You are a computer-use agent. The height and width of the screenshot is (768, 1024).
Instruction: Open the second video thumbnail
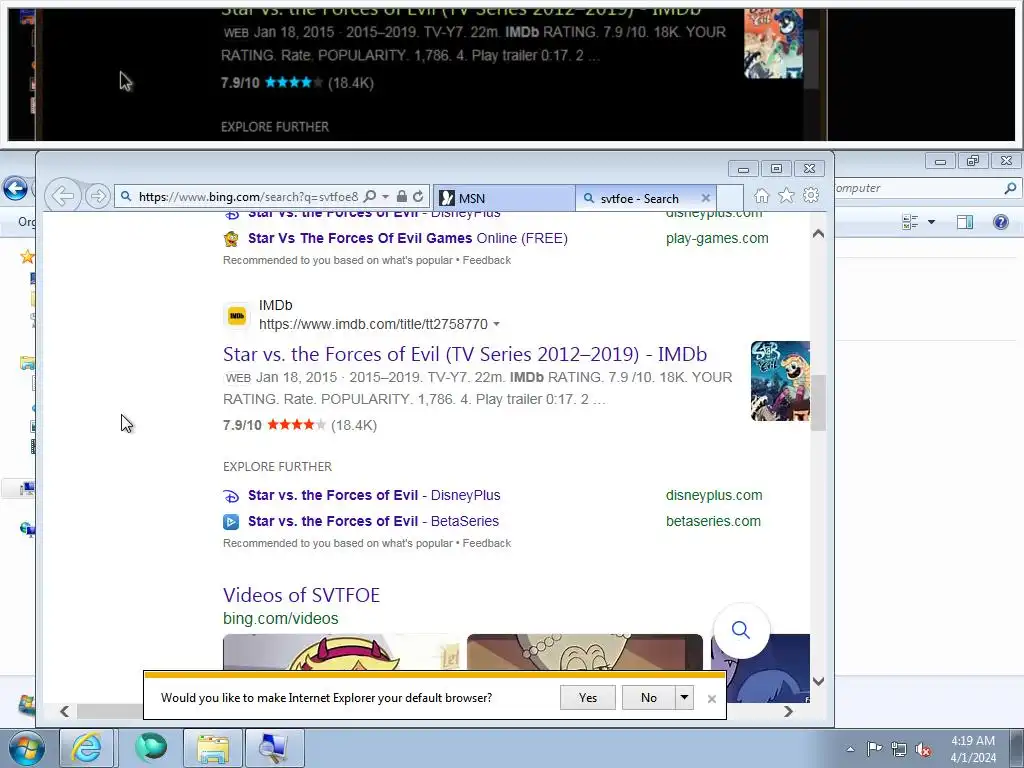coord(584,652)
